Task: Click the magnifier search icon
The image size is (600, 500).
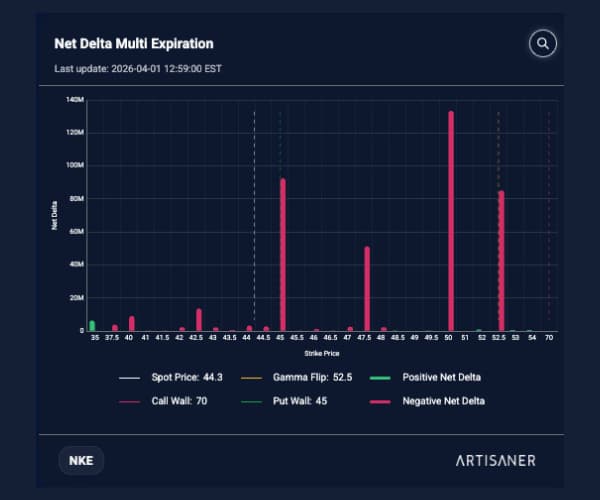Action: click(x=543, y=43)
